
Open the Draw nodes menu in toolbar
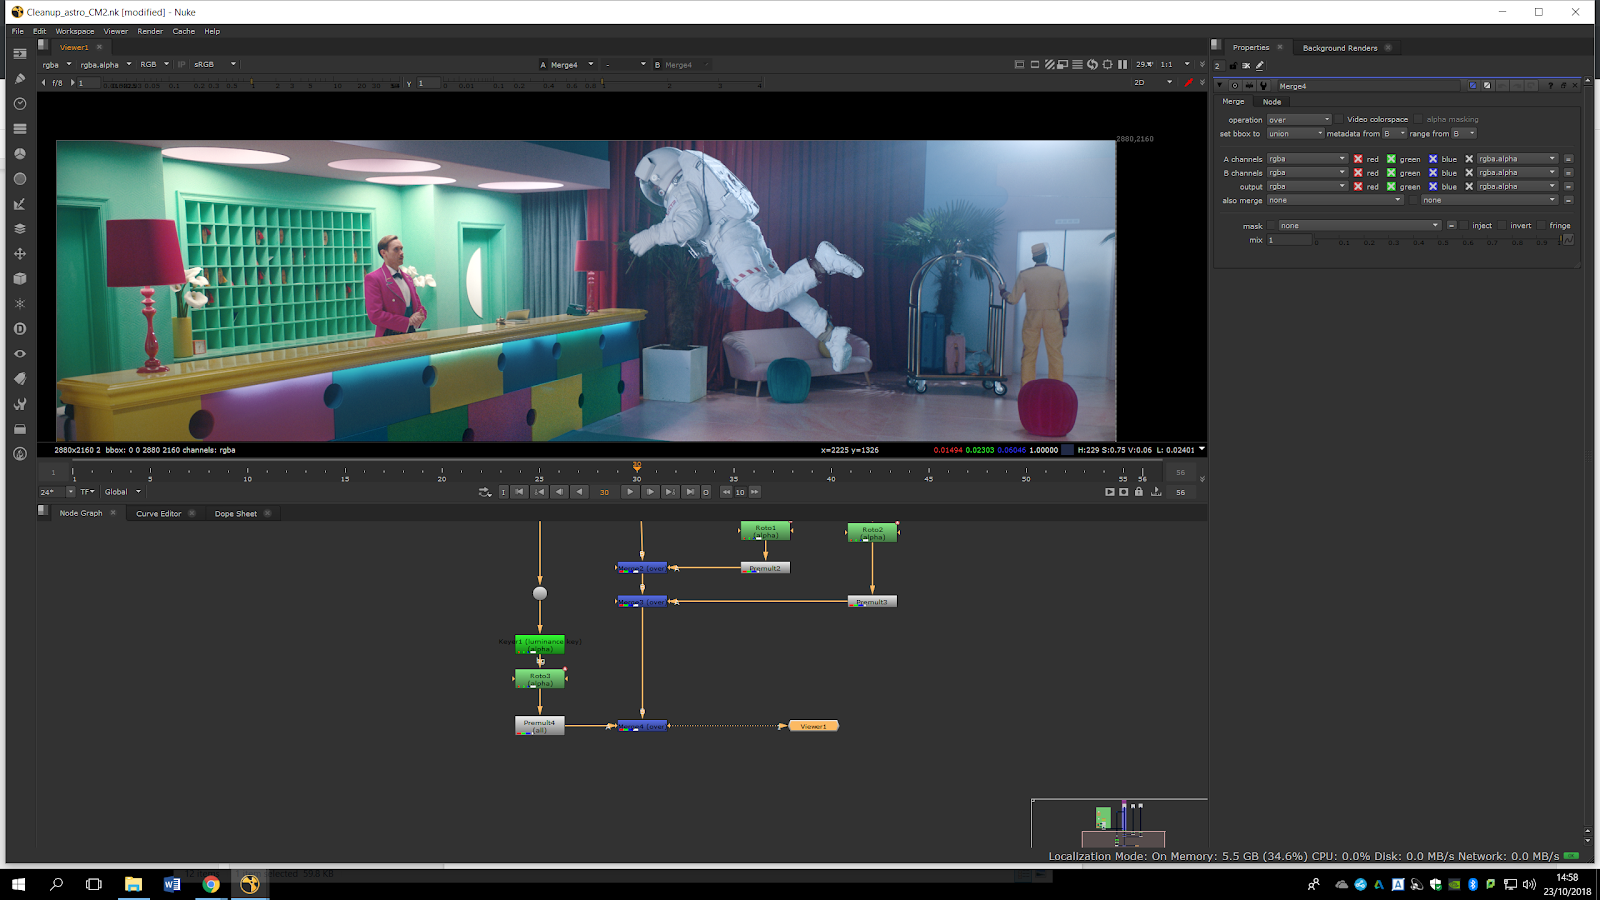point(19,79)
